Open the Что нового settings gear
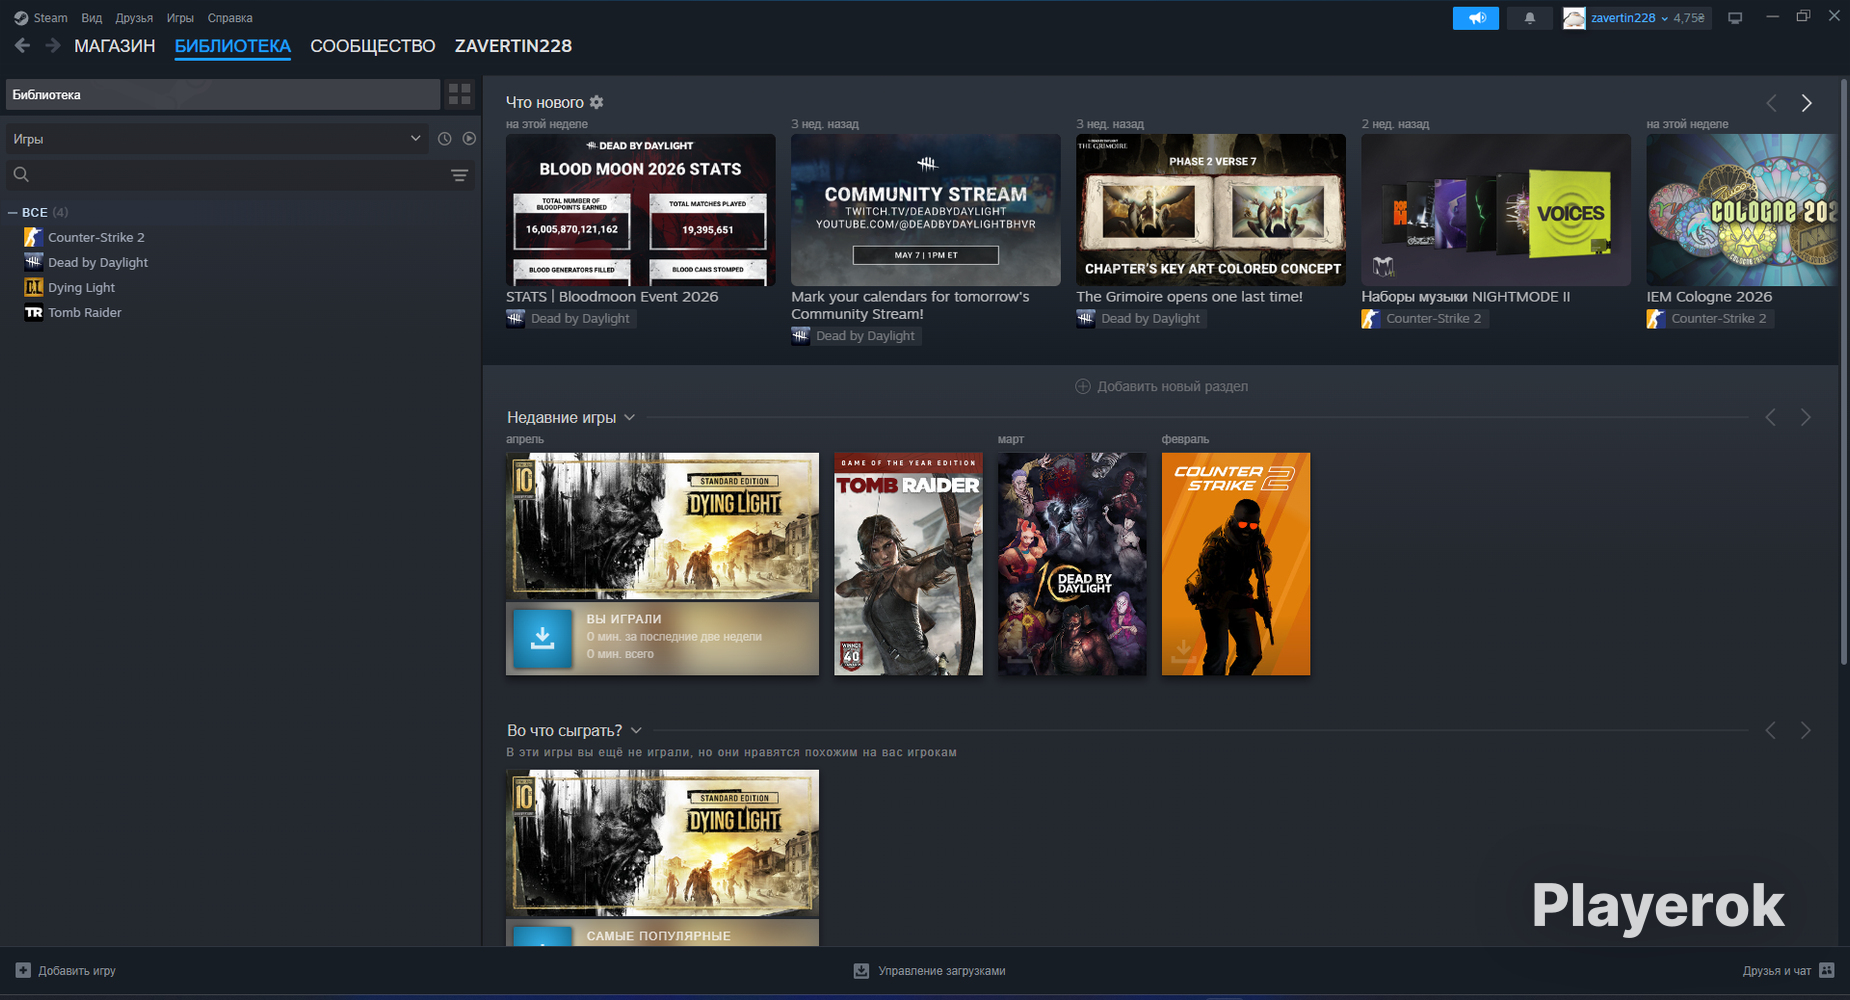This screenshot has height=1000, width=1850. pyautogui.click(x=597, y=102)
